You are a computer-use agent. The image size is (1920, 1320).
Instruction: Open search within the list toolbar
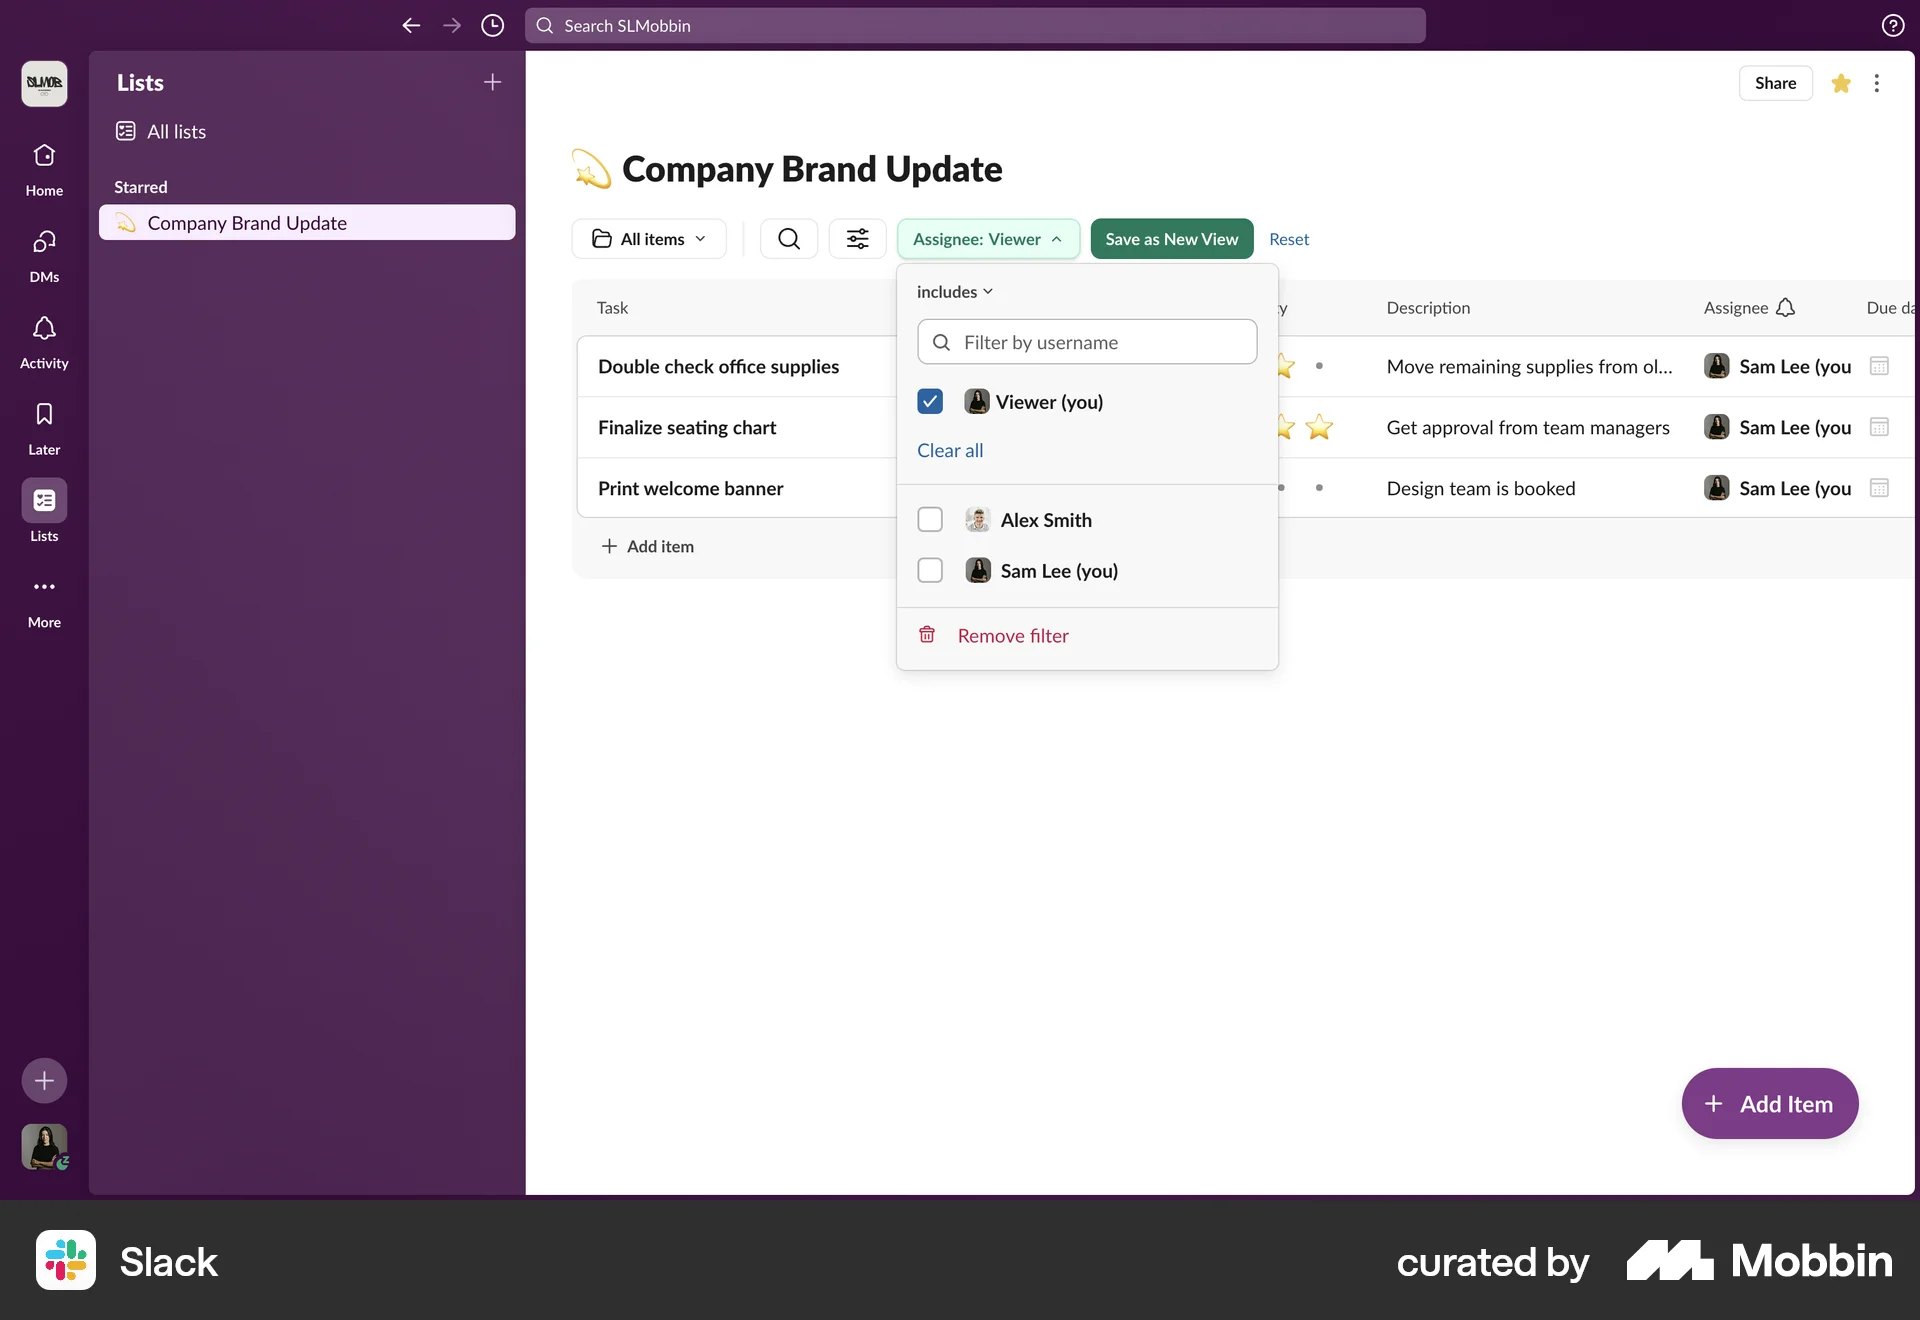(788, 238)
